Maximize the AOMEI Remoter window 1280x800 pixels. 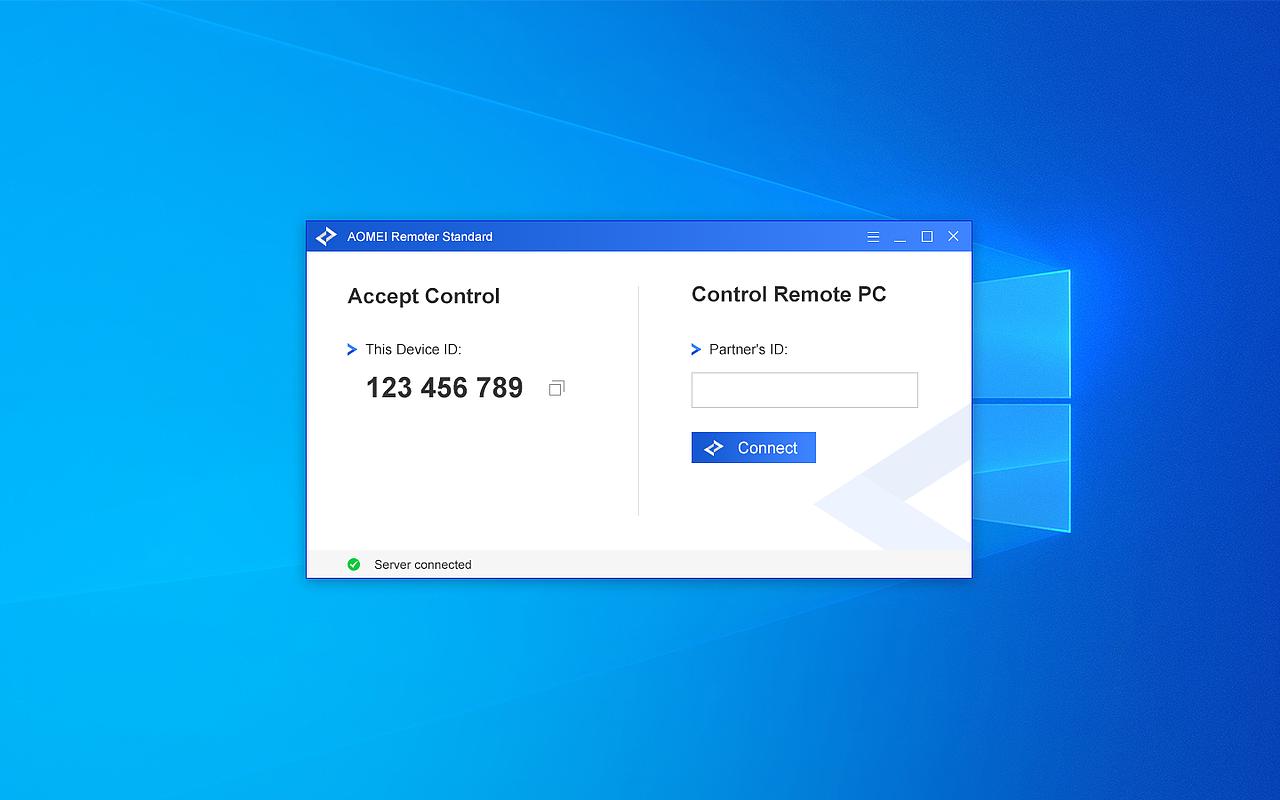(927, 237)
